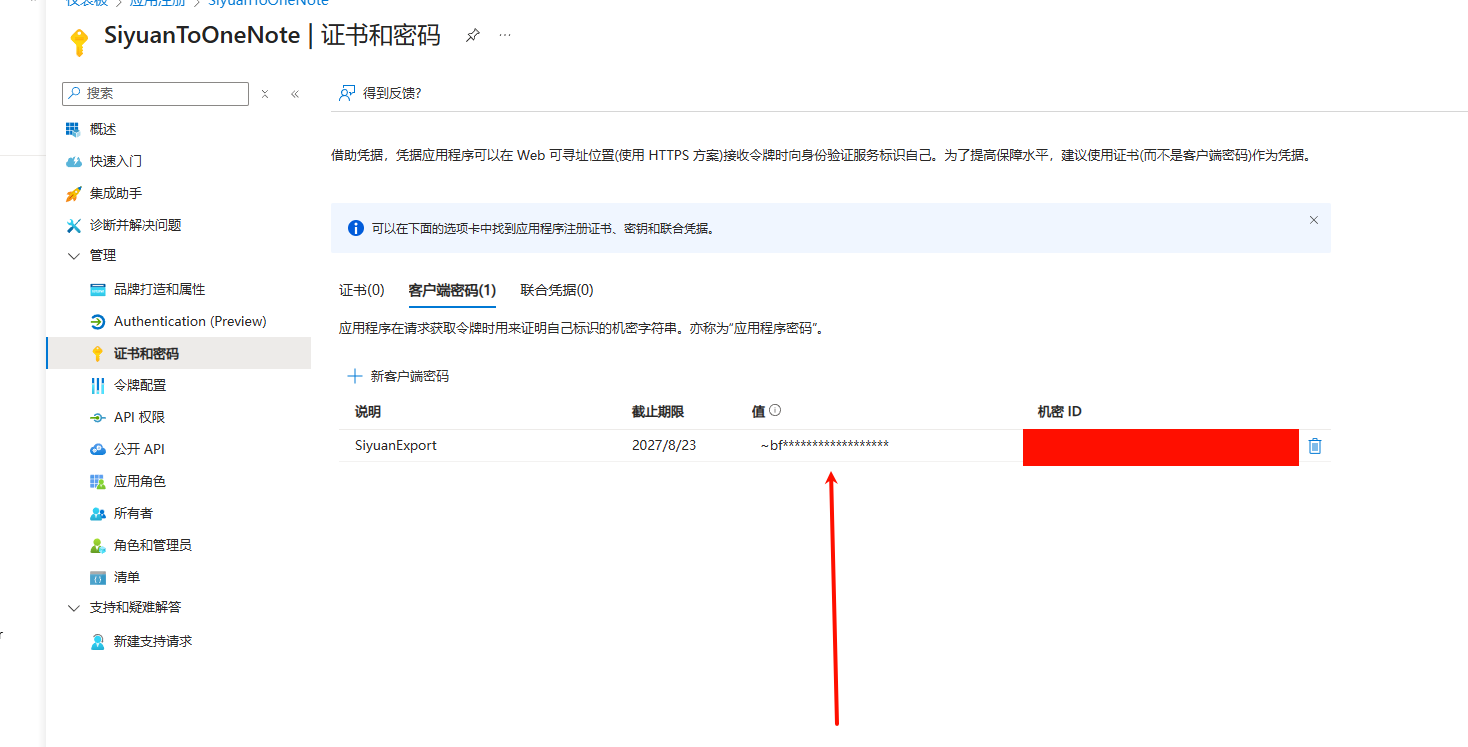This screenshot has height=747, width=1468.
Task: Select the 客户端密码(1) tab
Action: (452, 290)
